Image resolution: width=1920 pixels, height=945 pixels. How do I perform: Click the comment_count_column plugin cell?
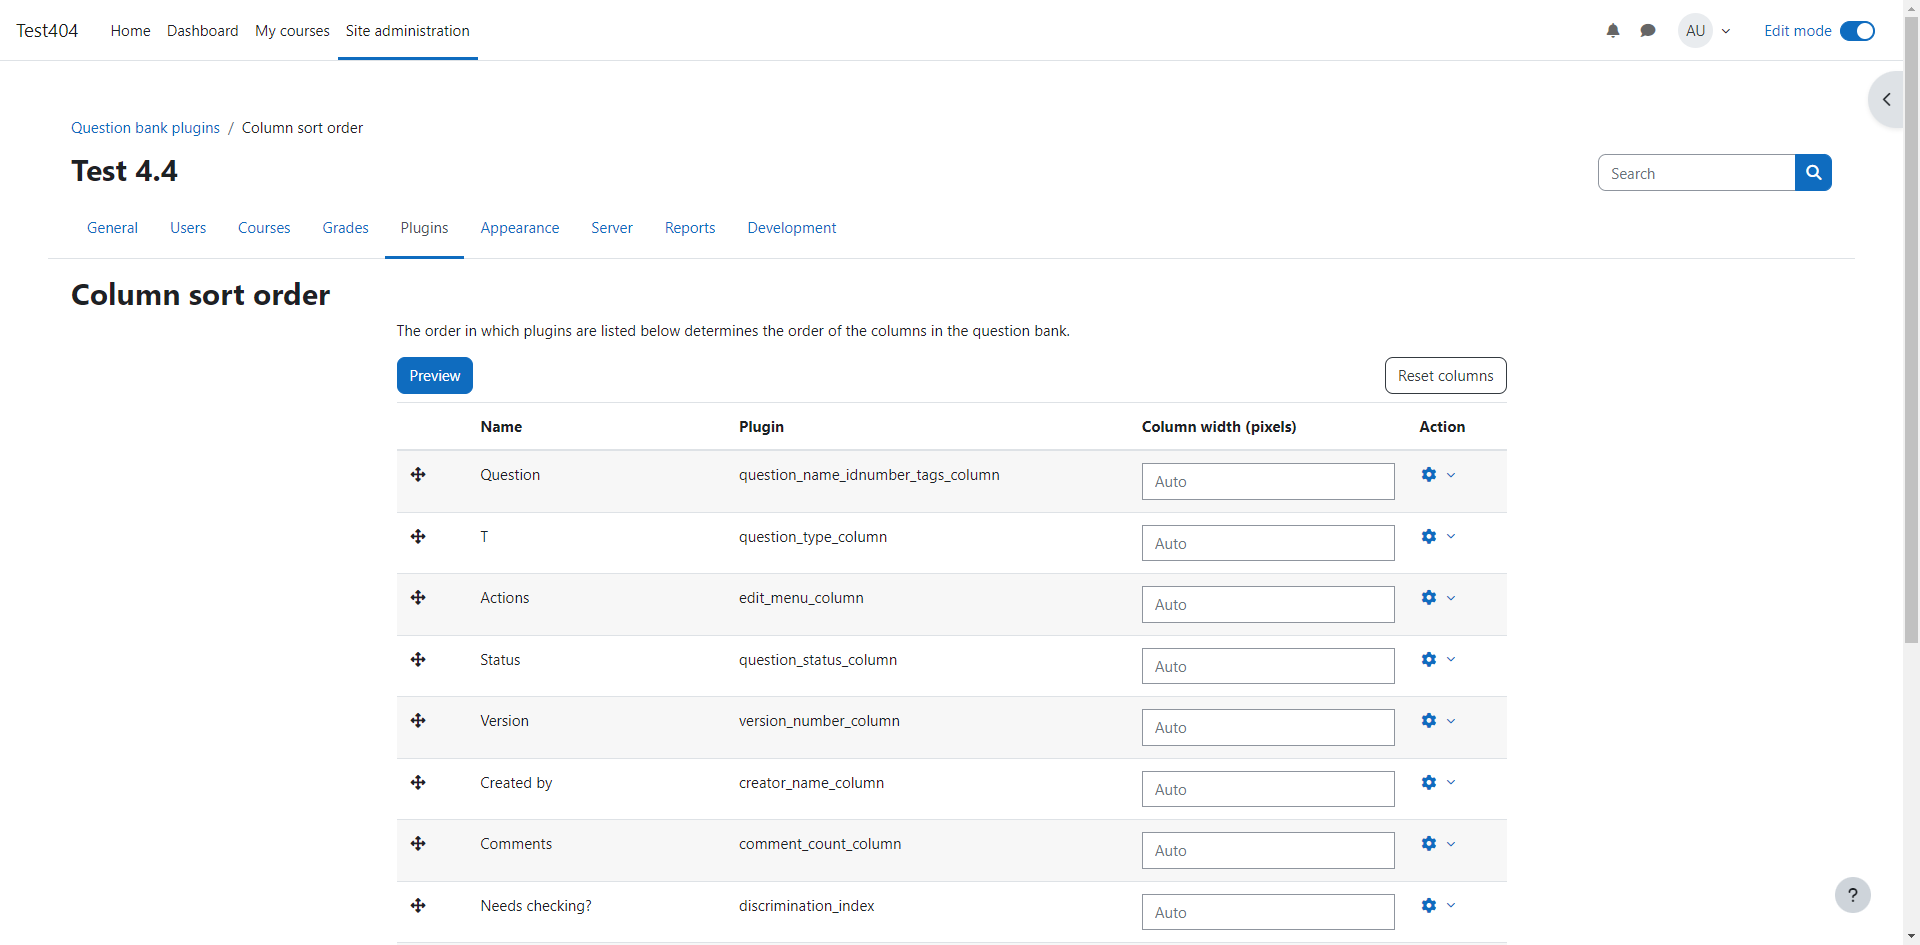820,844
